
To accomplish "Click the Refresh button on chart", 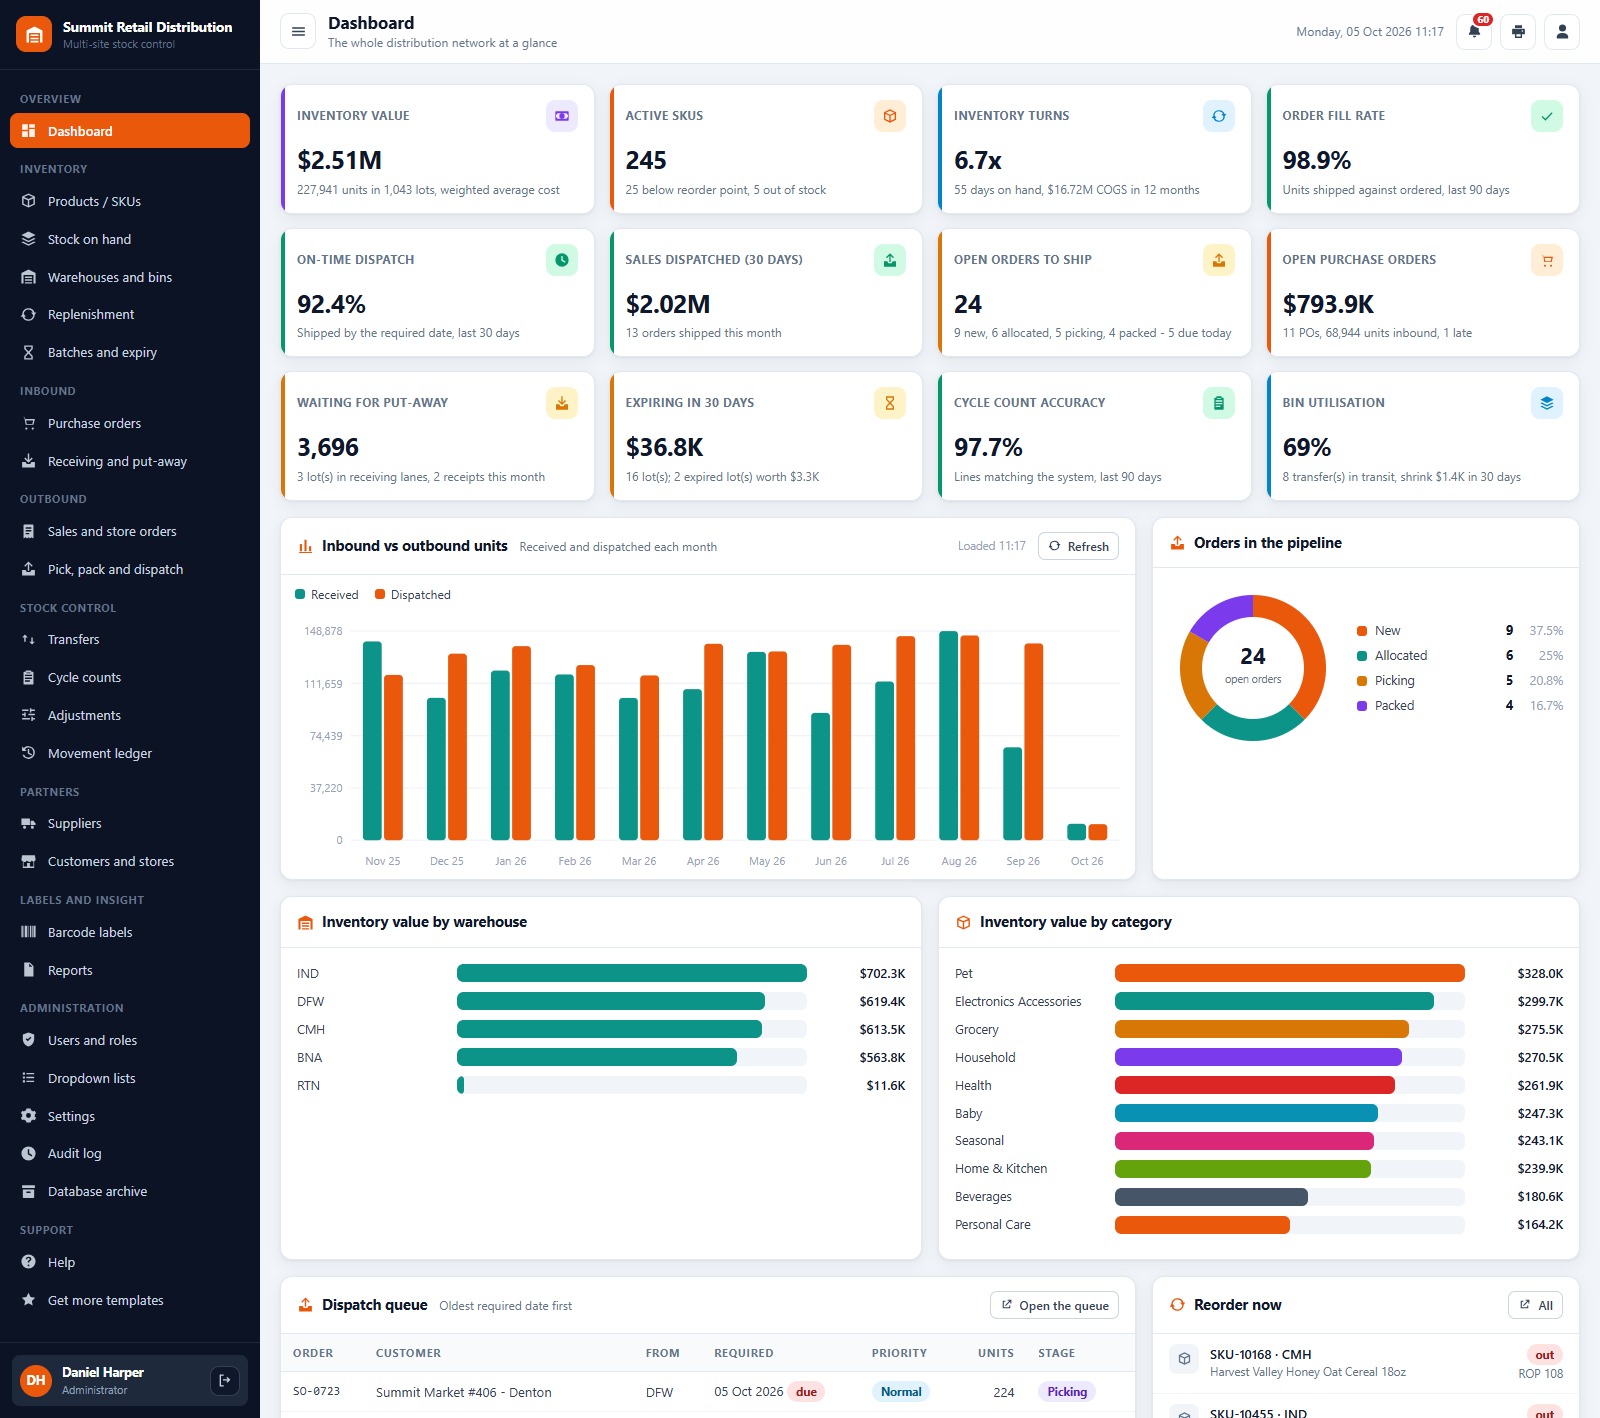I will coord(1078,546).
